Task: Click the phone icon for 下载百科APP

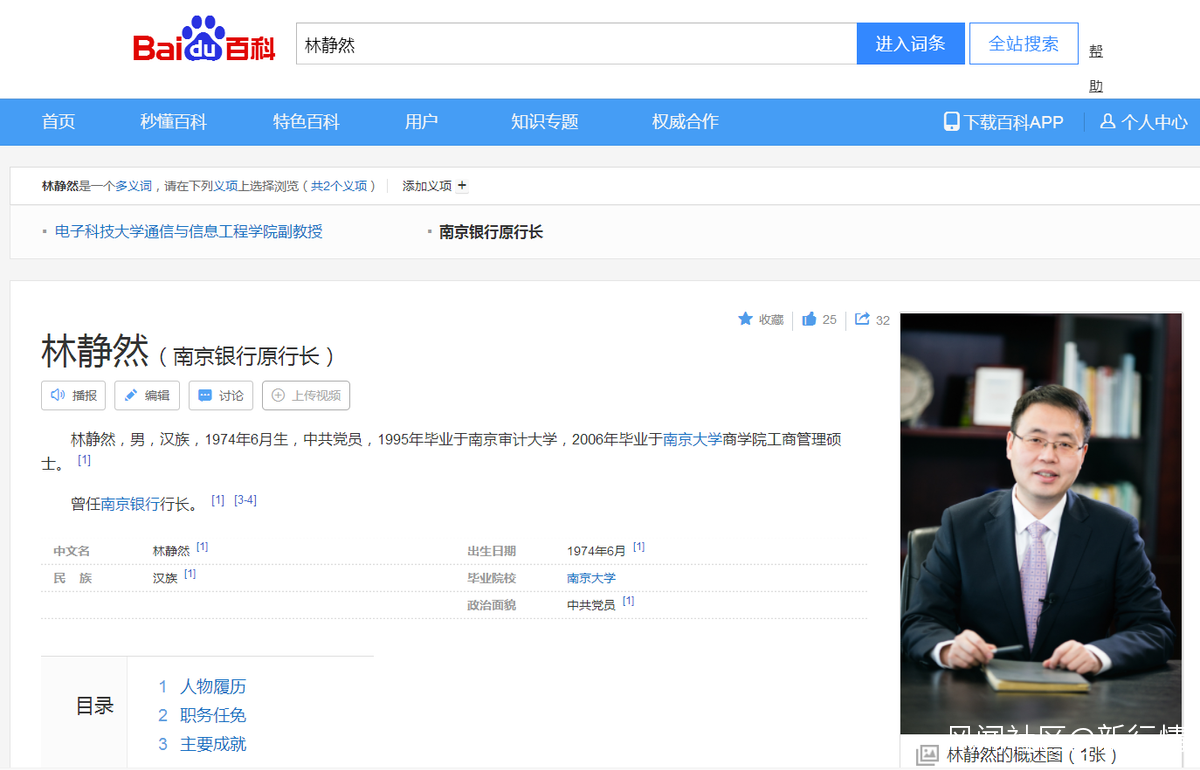Action: (951, 121)
